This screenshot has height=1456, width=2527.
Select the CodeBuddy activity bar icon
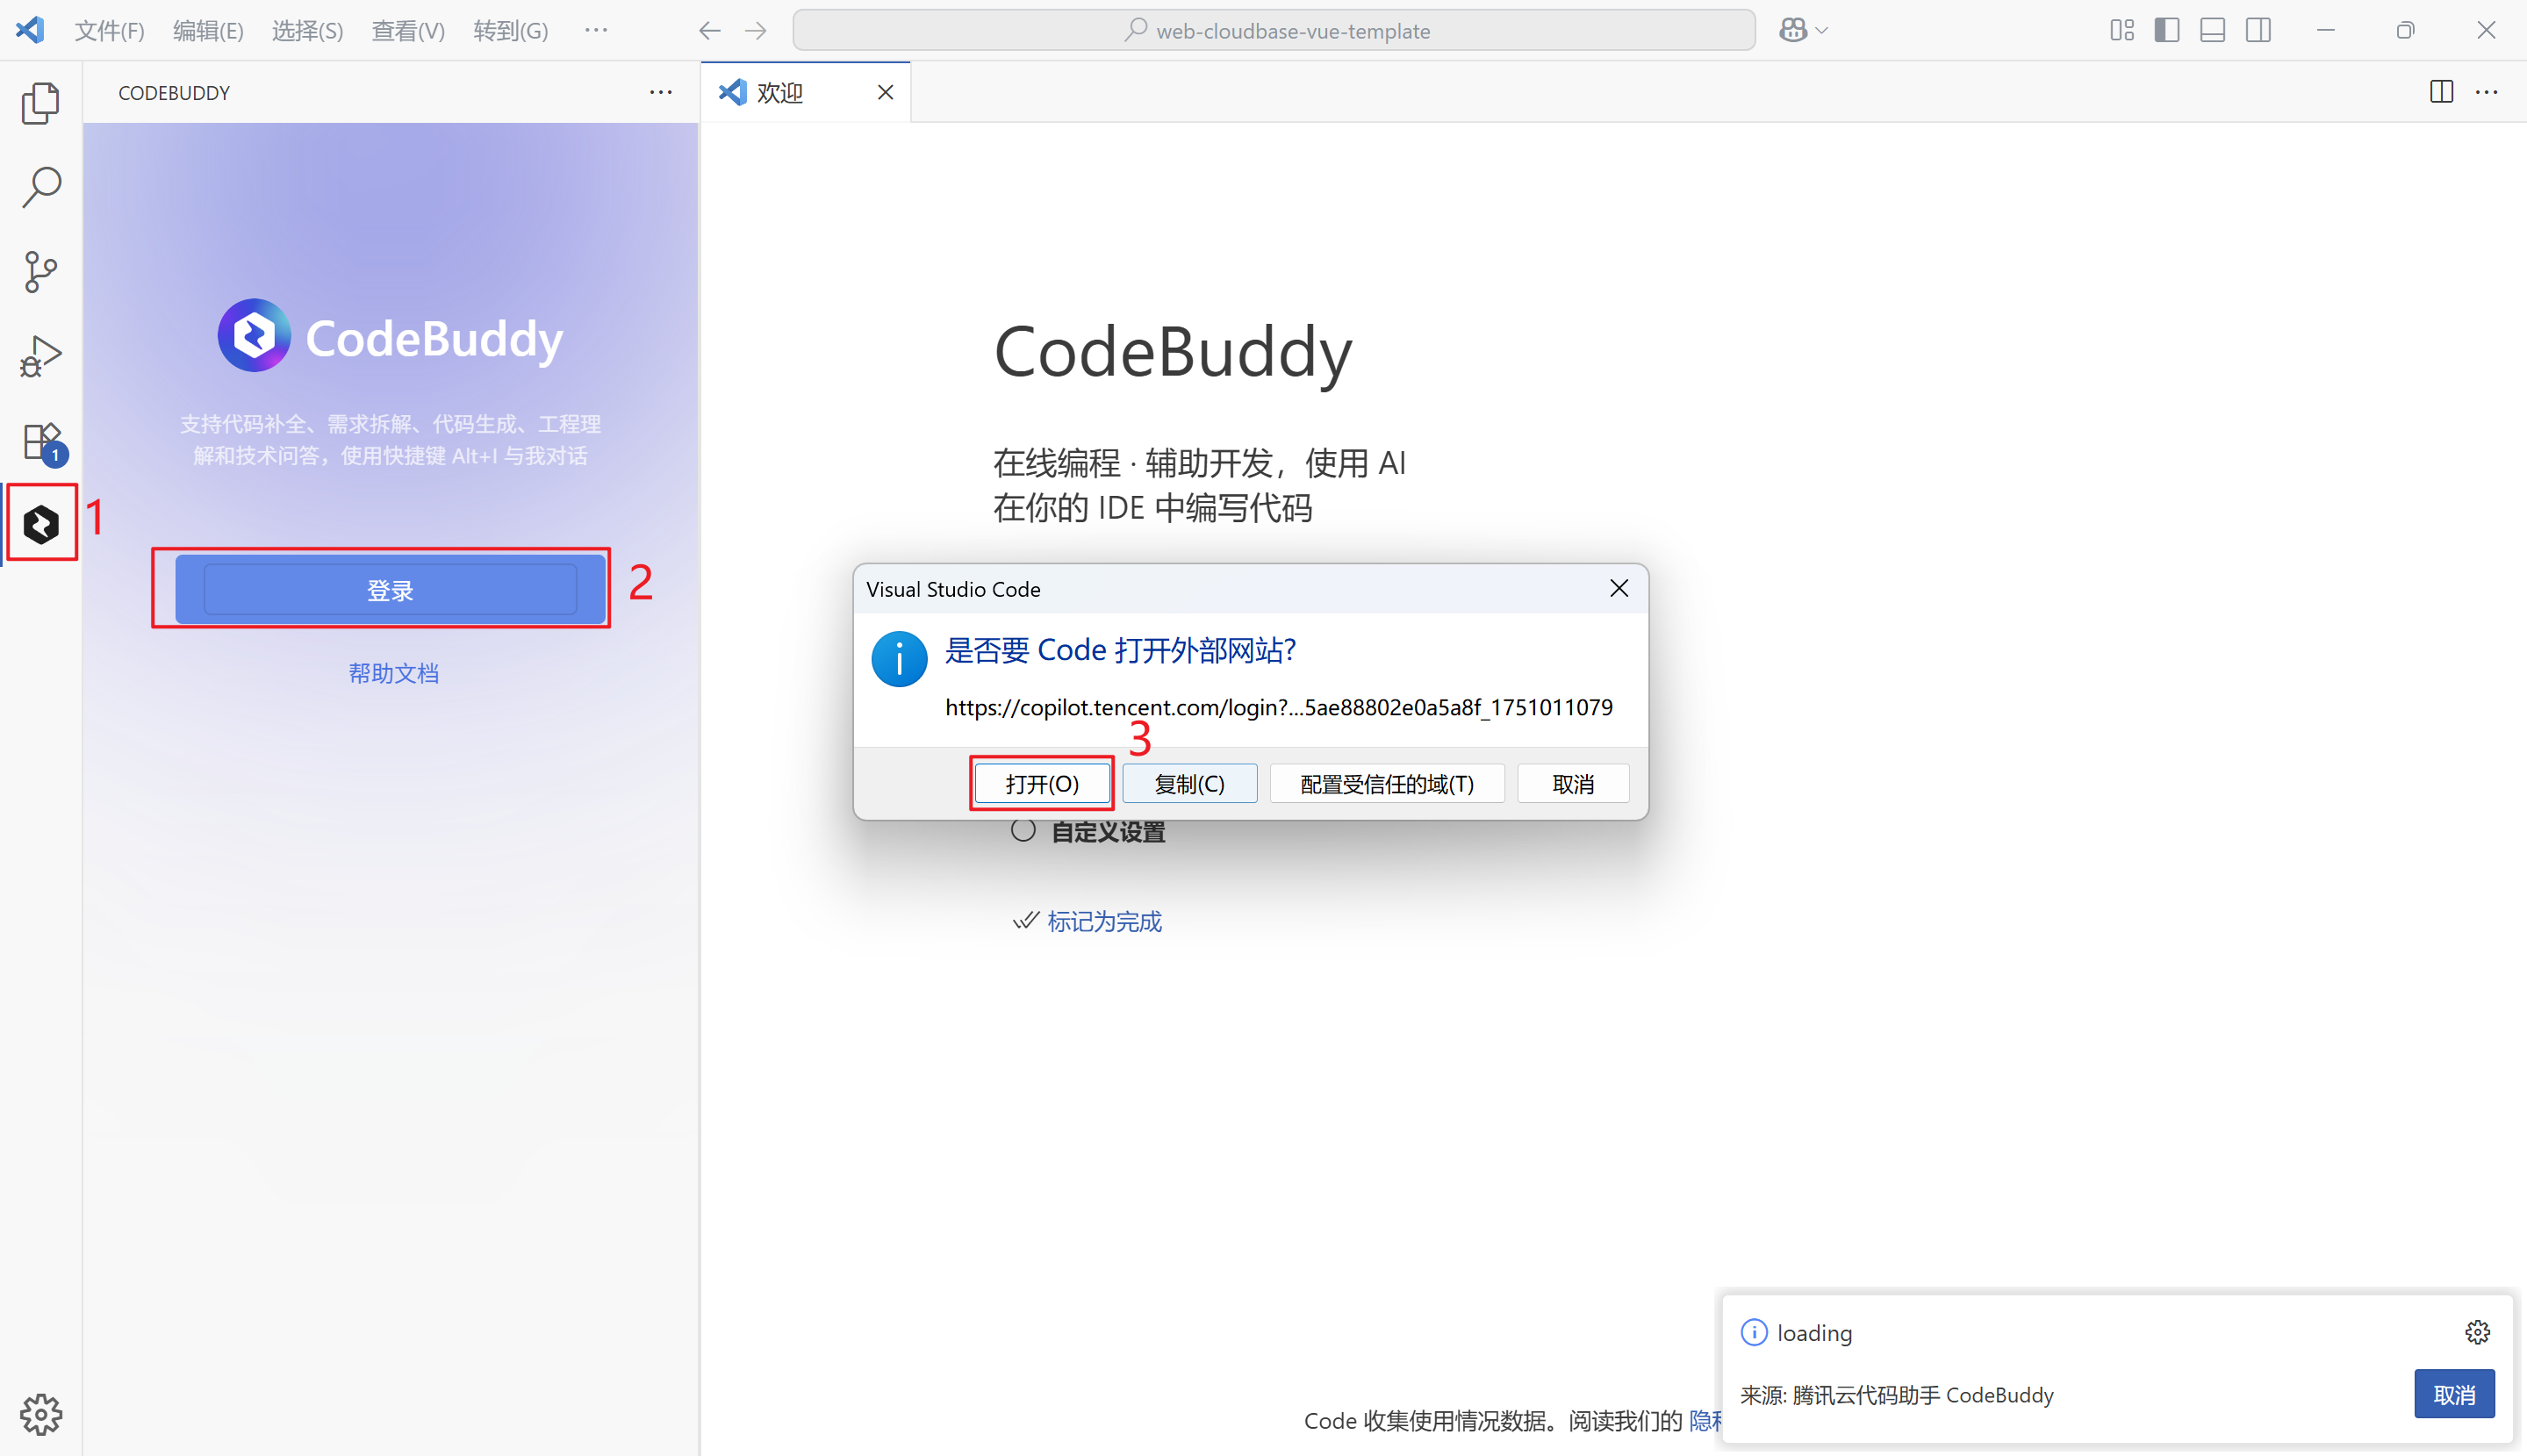[41, 523]
